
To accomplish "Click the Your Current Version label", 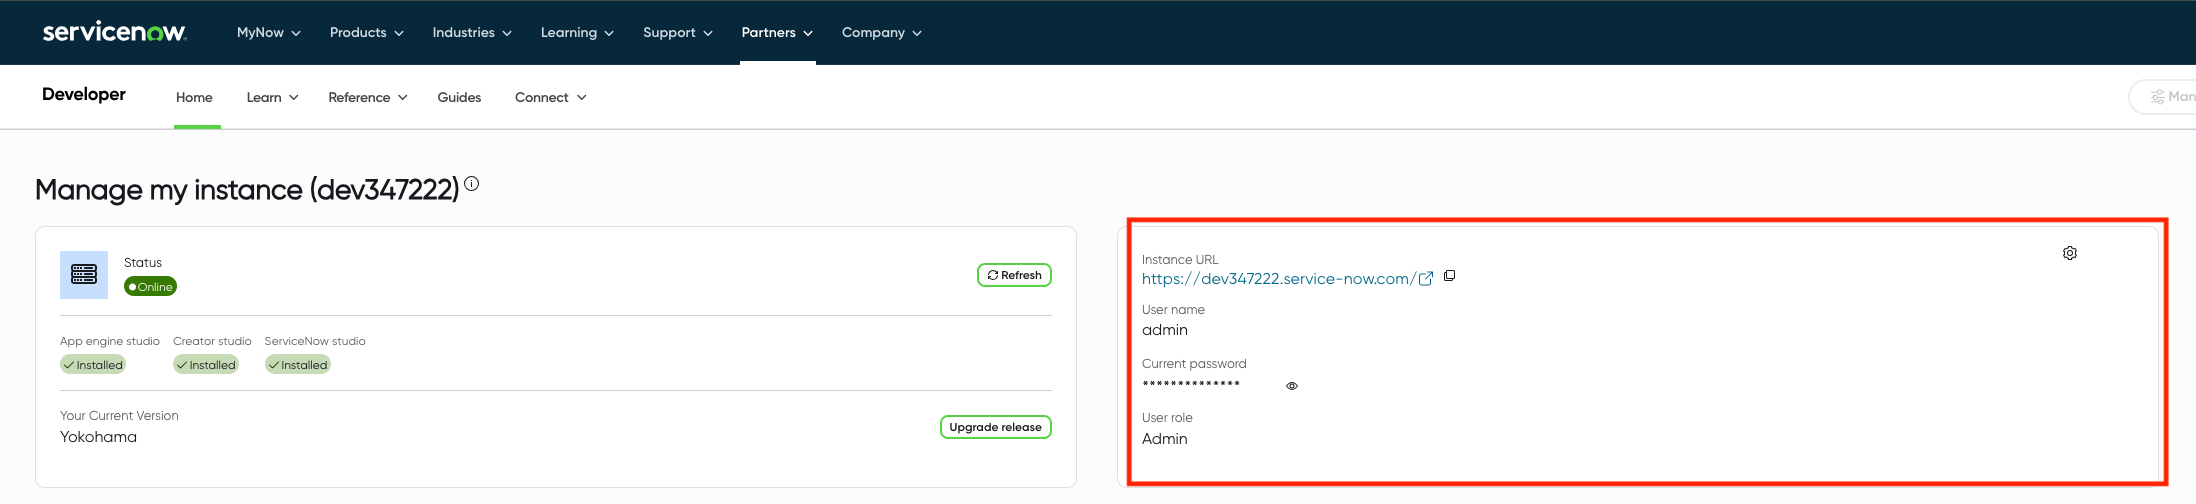I will (119, 416).
